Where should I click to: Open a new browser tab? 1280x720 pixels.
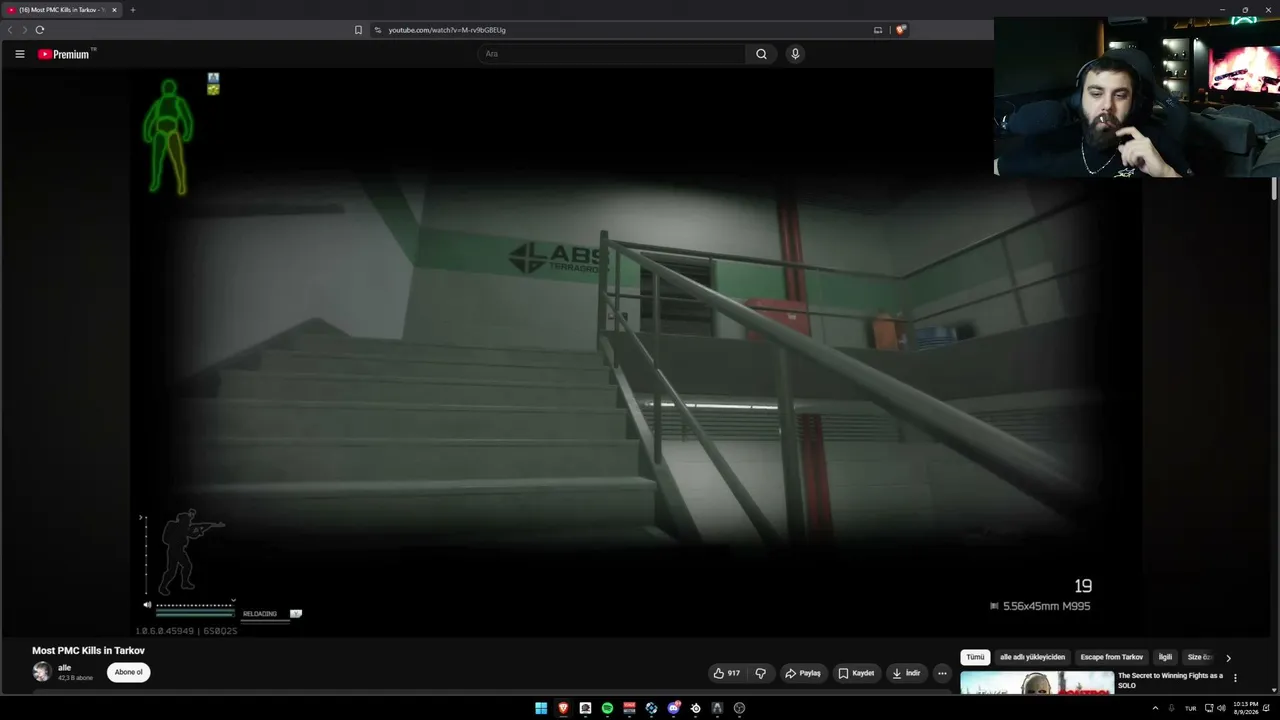point(132,10)
